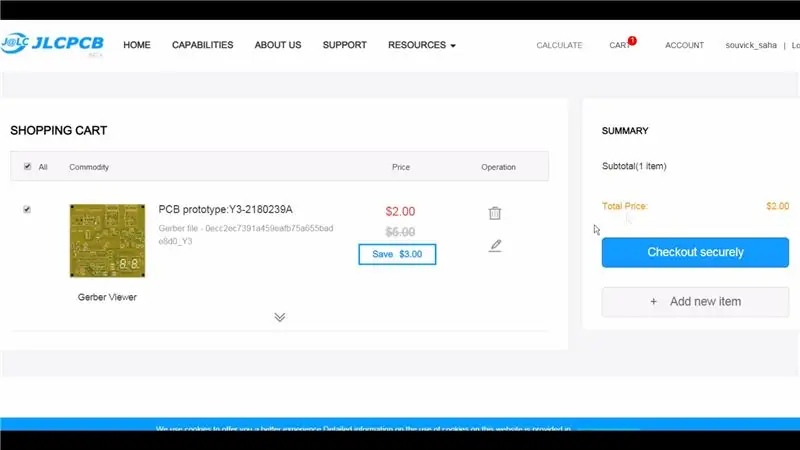This screenshot has height=450, width=800.
Task: Open CAPABILITIES page
Action: coord(203,45)
